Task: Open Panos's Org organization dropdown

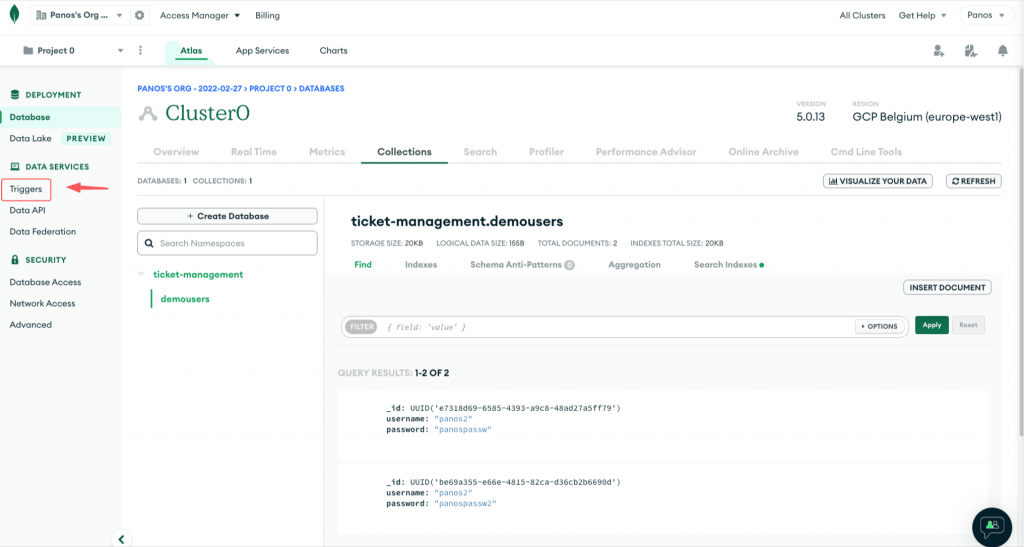Action: click(79, 15)
